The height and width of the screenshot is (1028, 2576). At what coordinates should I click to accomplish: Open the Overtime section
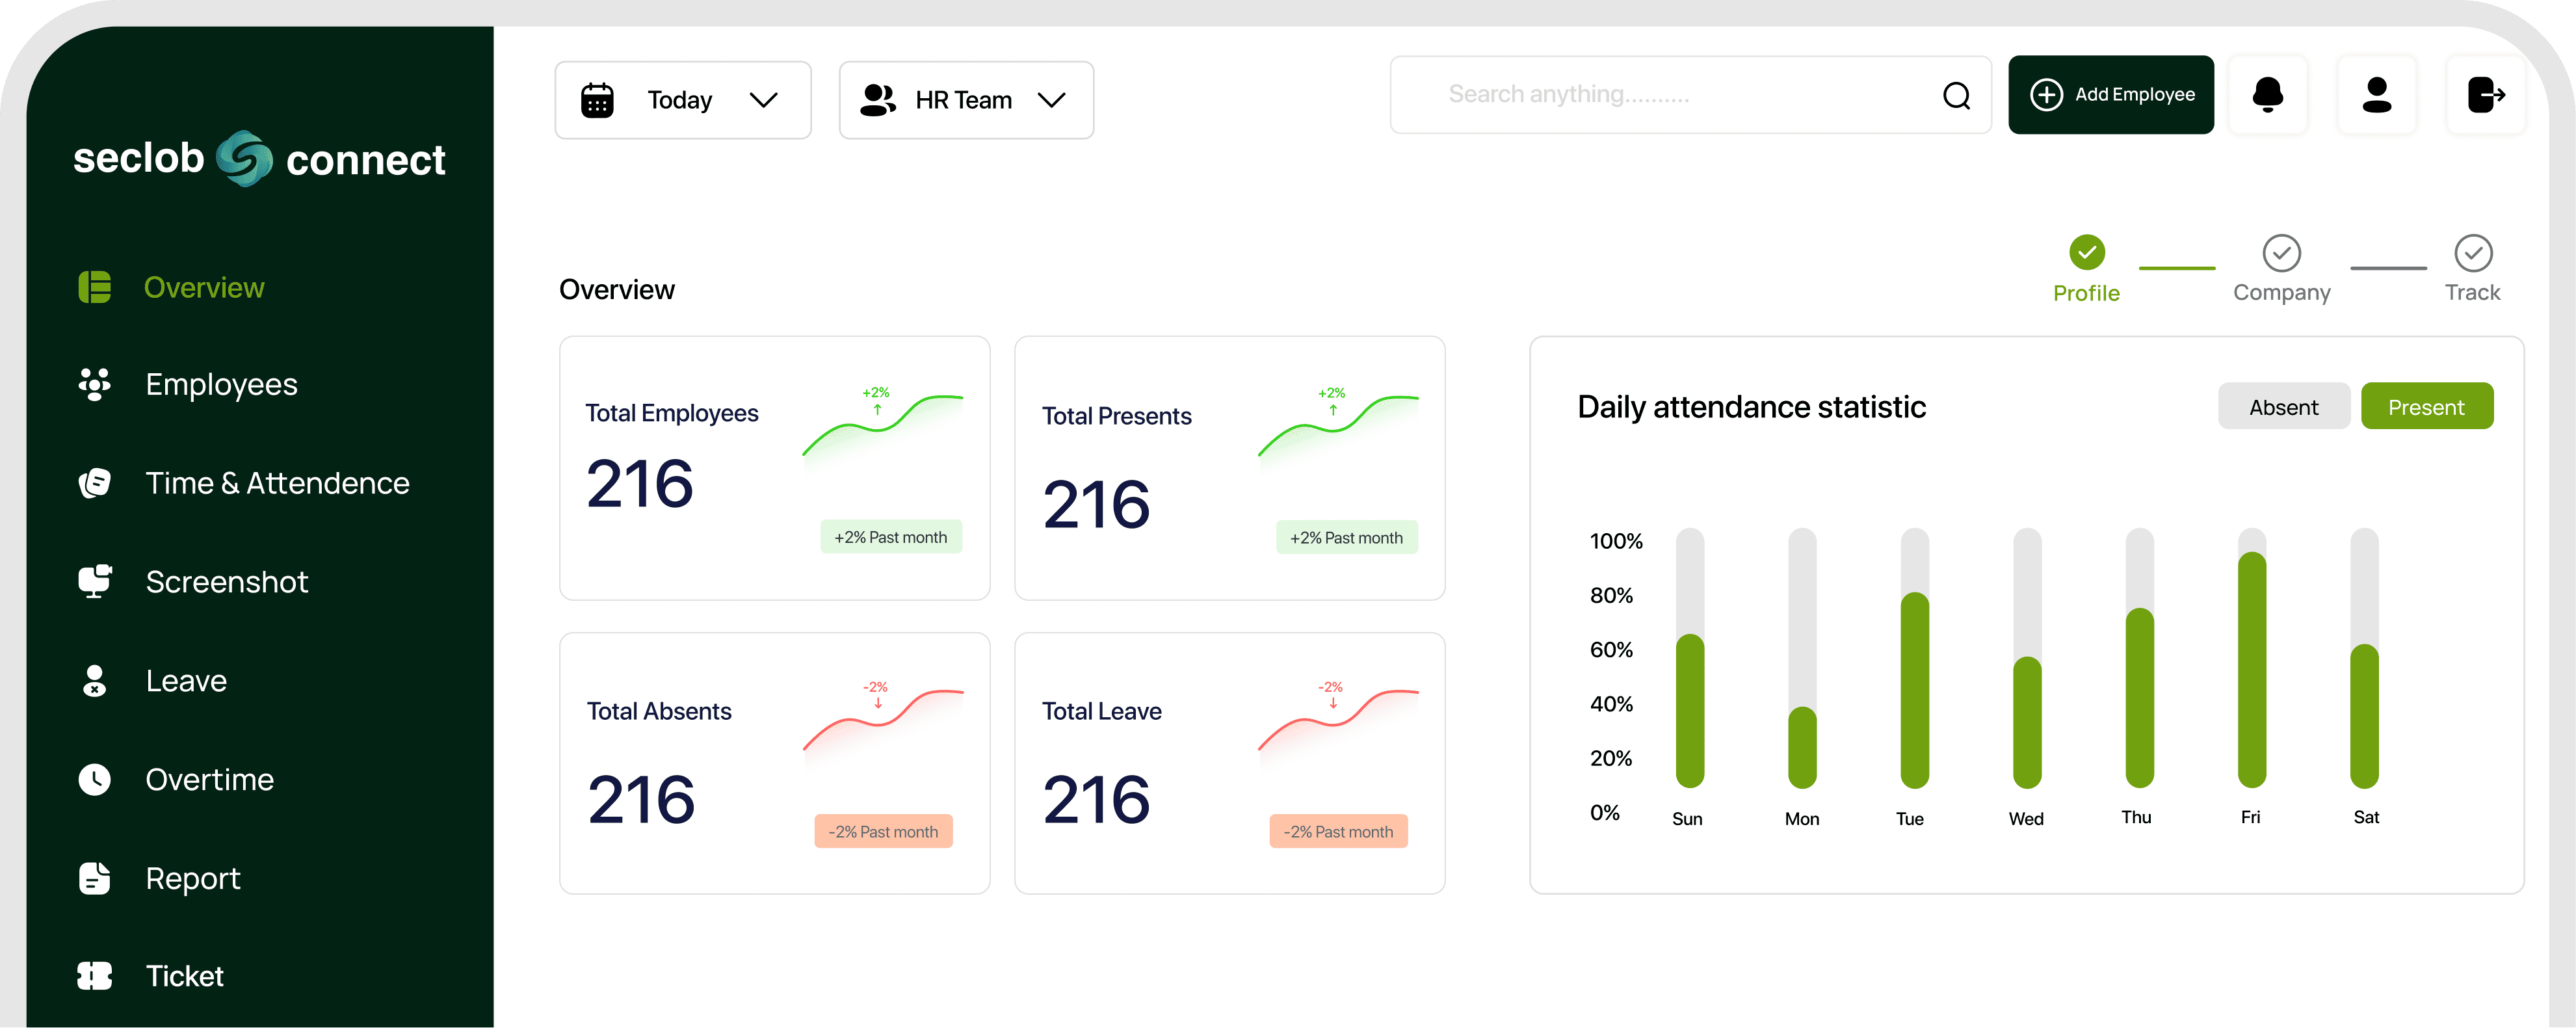tap(209, 779)
